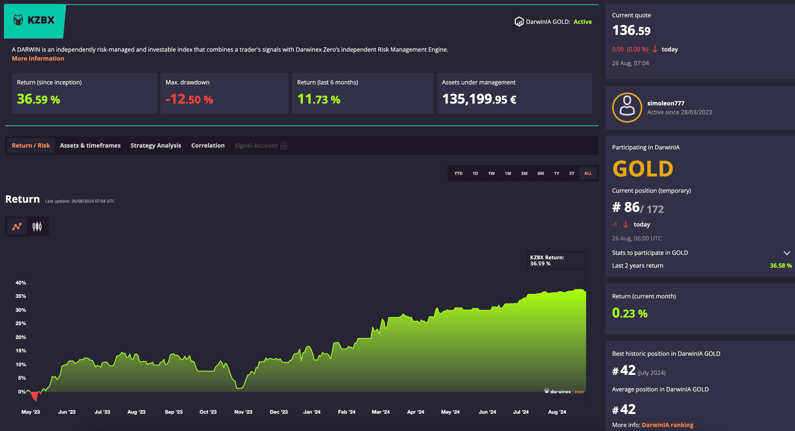Click the Correlation tab
The width and height of the screenshot is (795, 431).
[x=208, y=146]
